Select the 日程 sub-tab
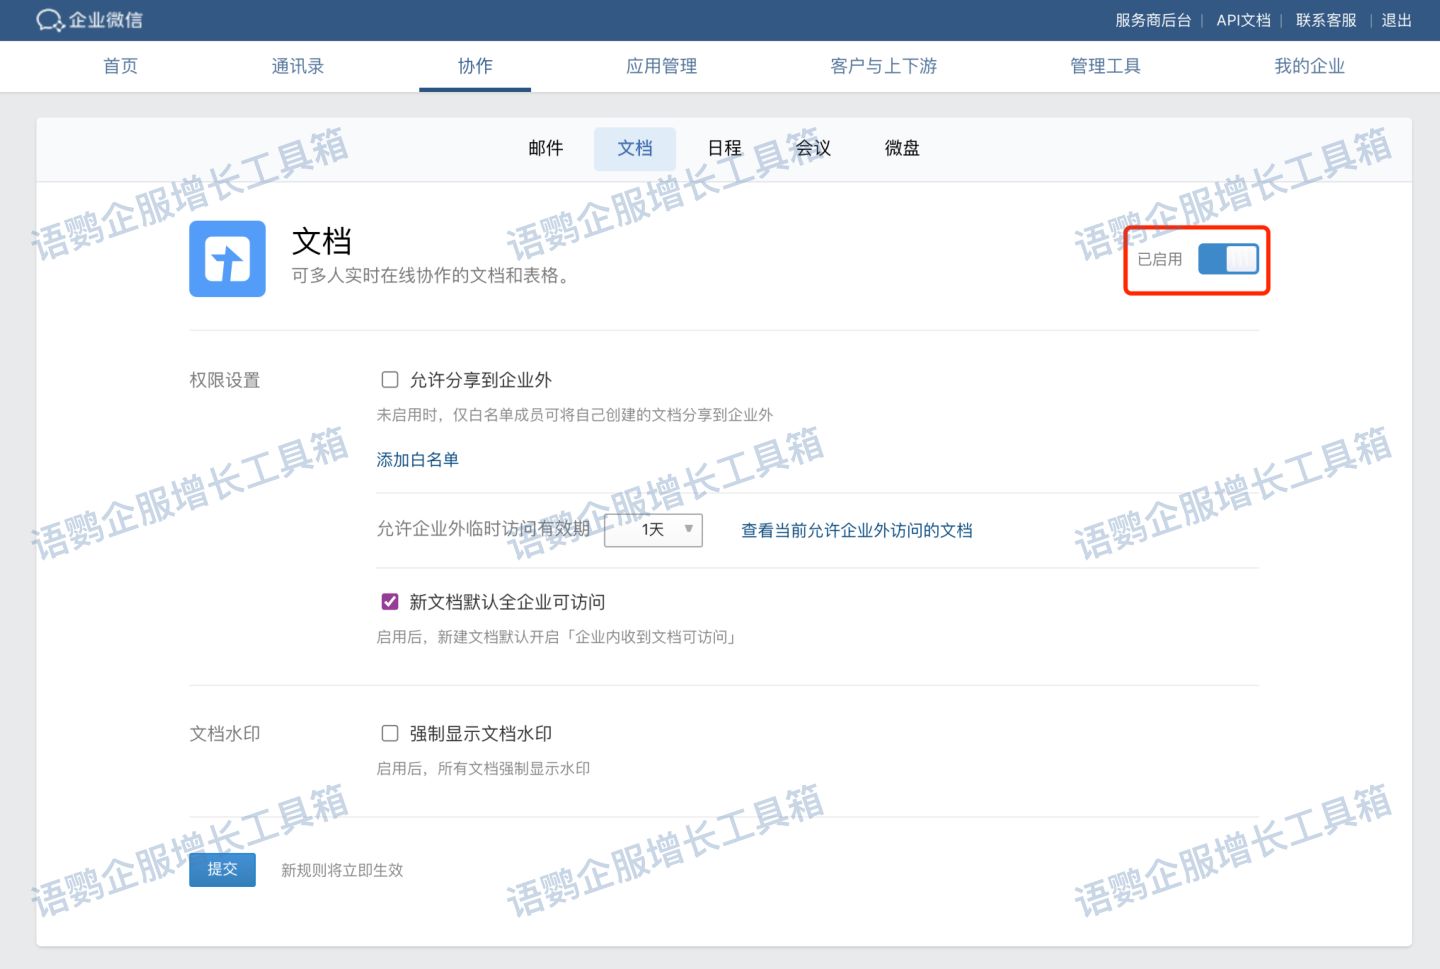 (724, 148)
